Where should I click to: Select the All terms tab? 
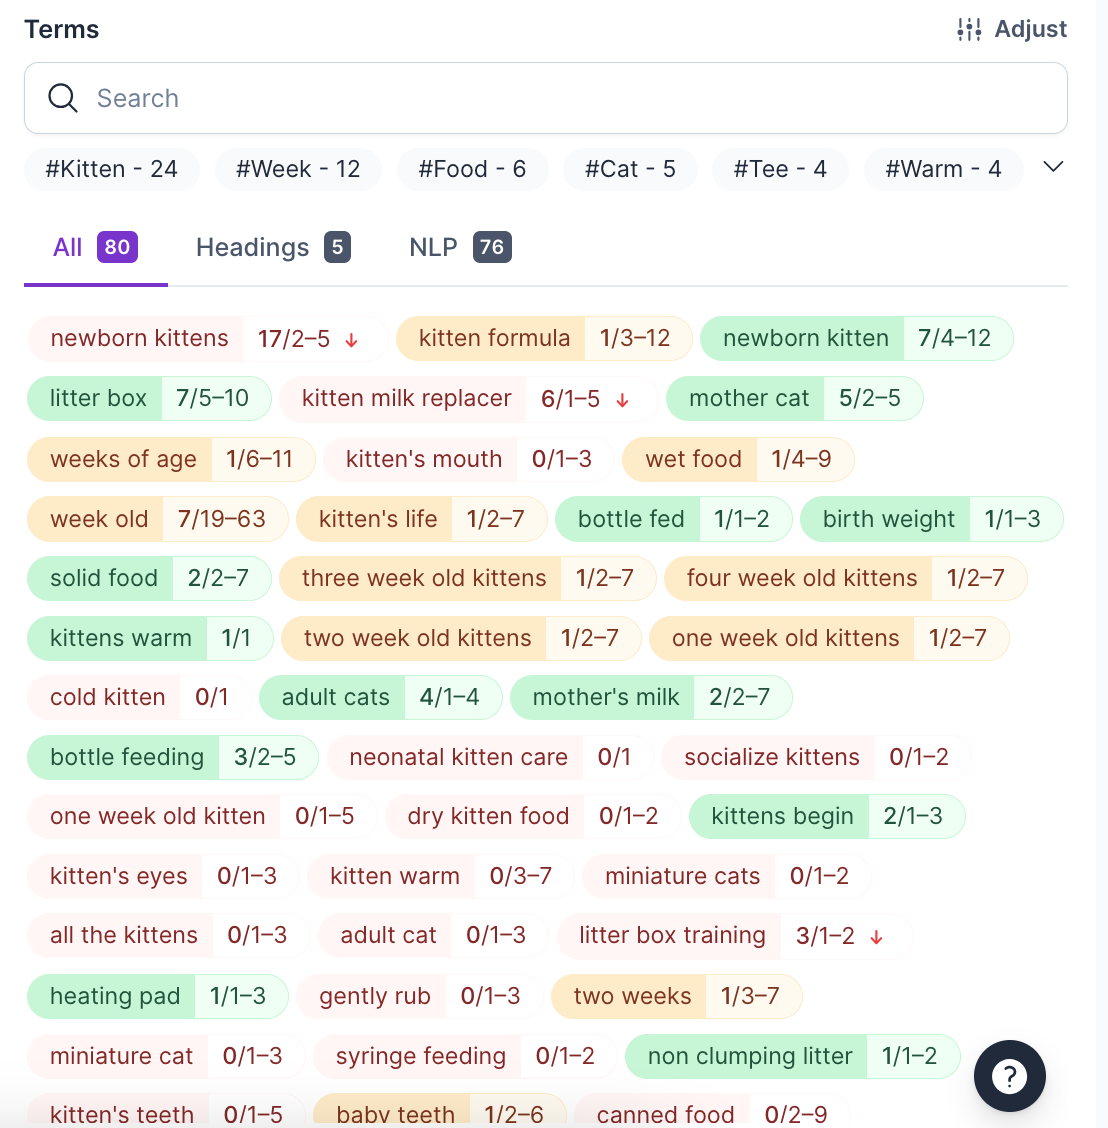(95, 247)
